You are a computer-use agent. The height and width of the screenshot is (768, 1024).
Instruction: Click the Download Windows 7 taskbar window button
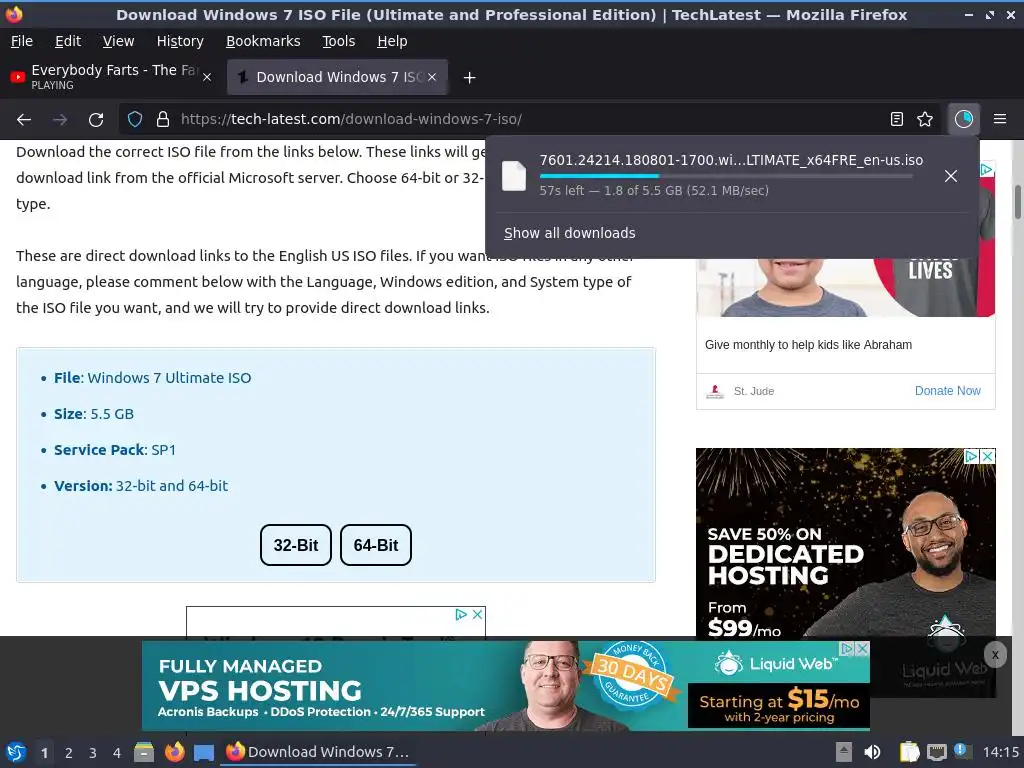pyautogui.click(x=318, y=752)
